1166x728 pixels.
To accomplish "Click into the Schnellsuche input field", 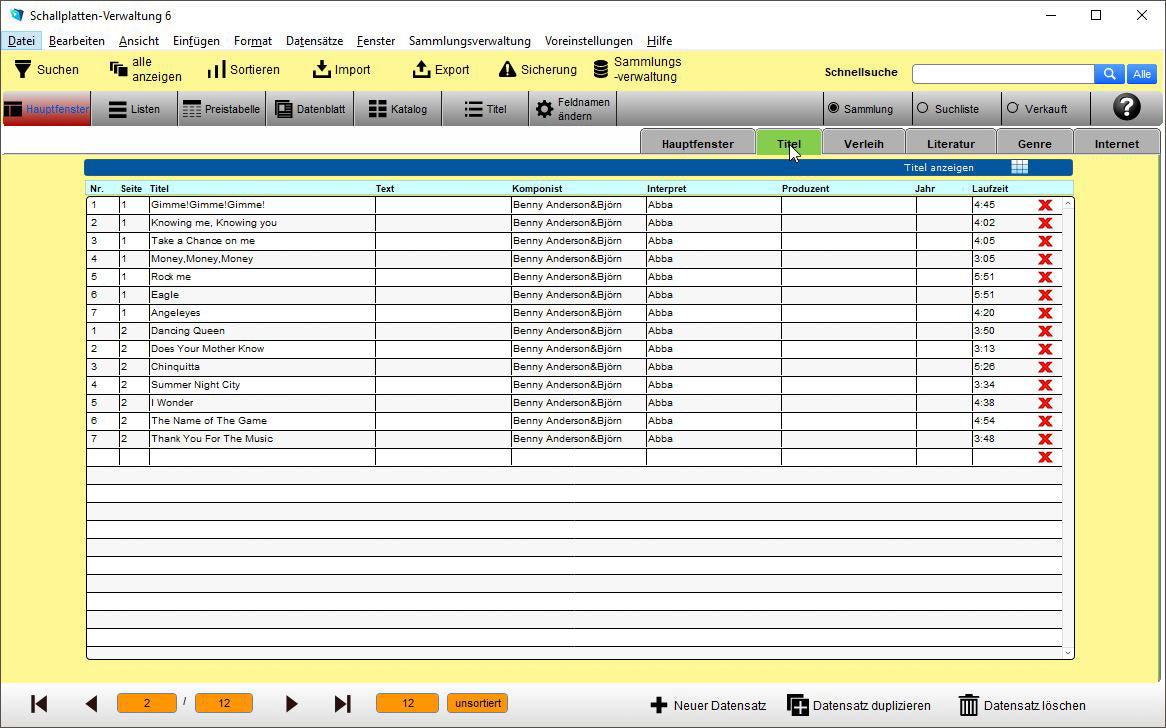I will [x=1002, y=74].
